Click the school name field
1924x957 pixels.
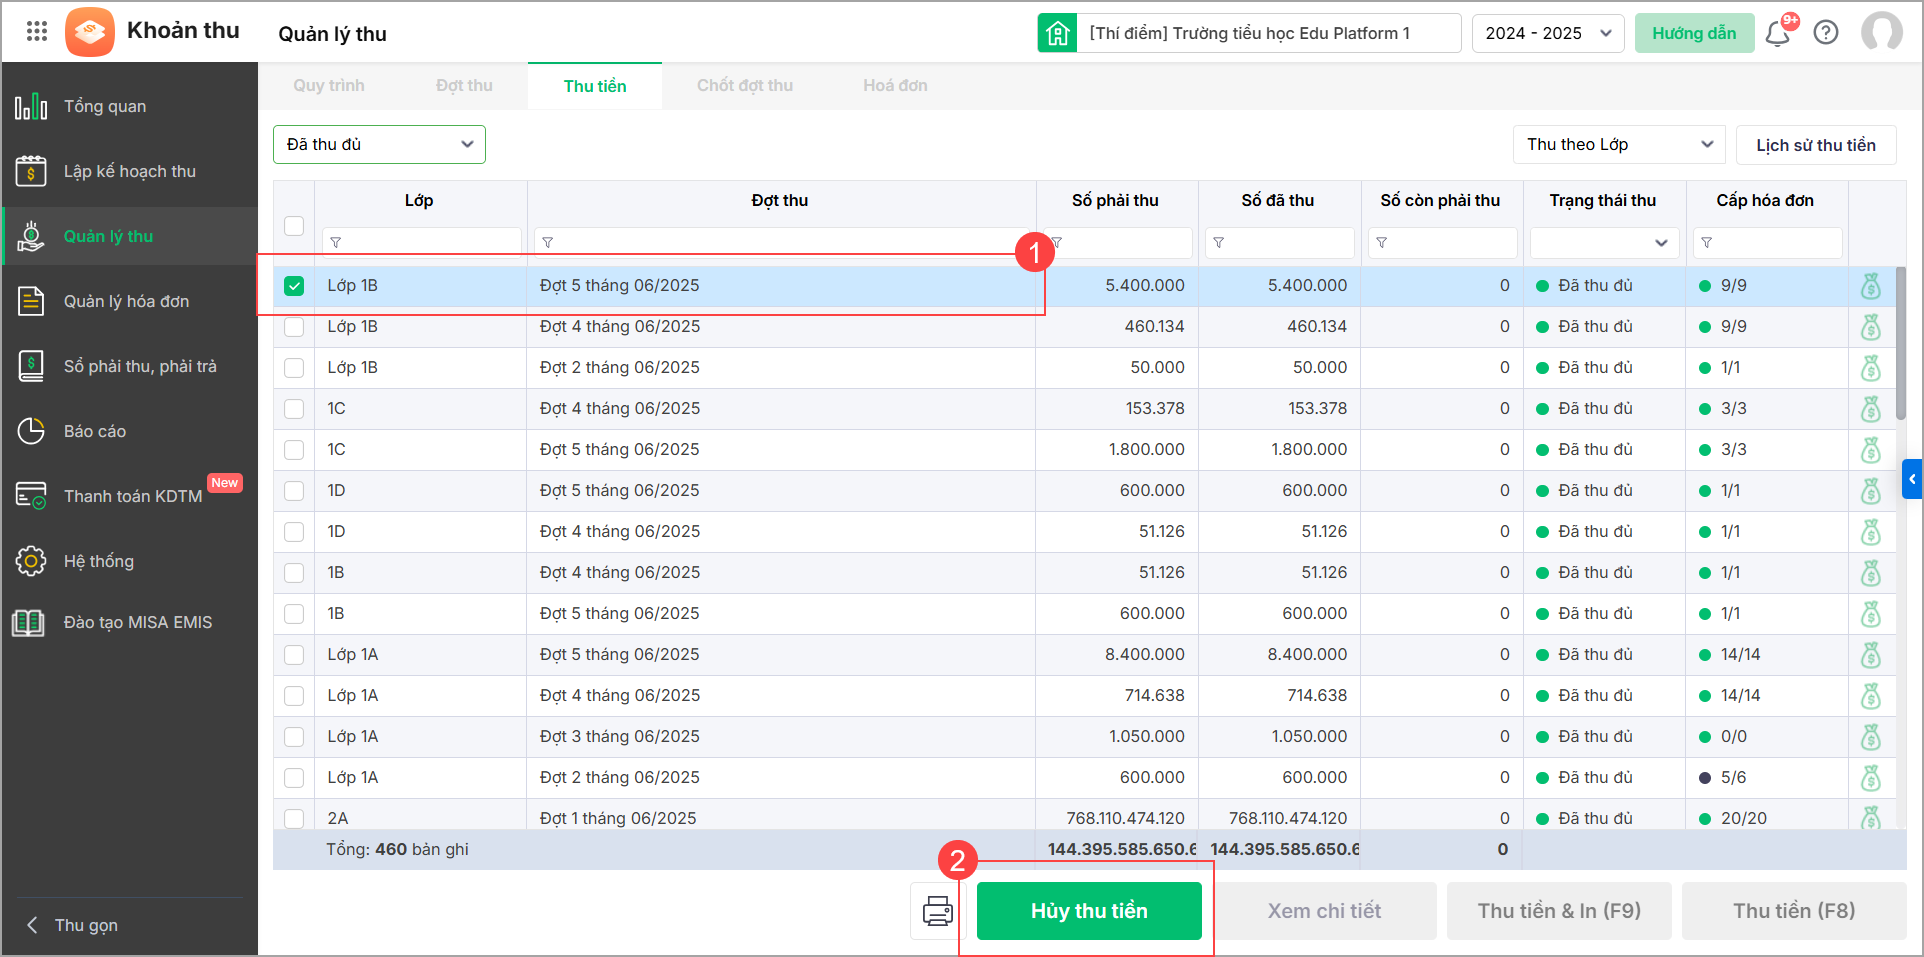tap(1269, 33)
